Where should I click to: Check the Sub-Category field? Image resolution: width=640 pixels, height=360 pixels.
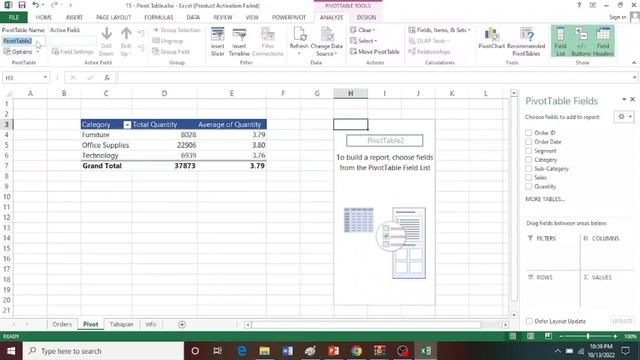click(x=529, y=169)
